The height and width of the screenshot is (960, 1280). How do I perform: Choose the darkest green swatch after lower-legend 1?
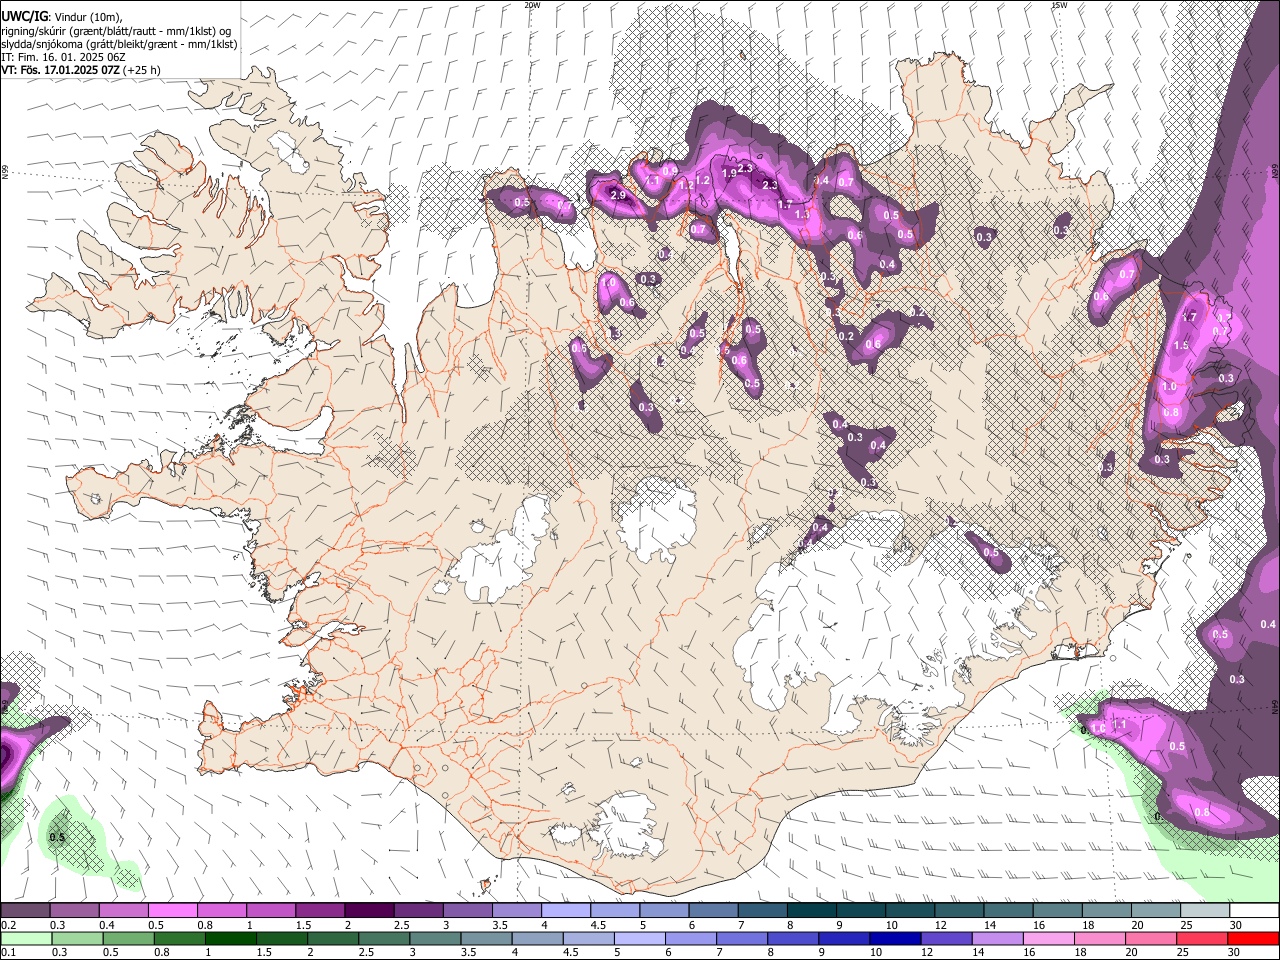pyautogui.click(x=232, y=939)
